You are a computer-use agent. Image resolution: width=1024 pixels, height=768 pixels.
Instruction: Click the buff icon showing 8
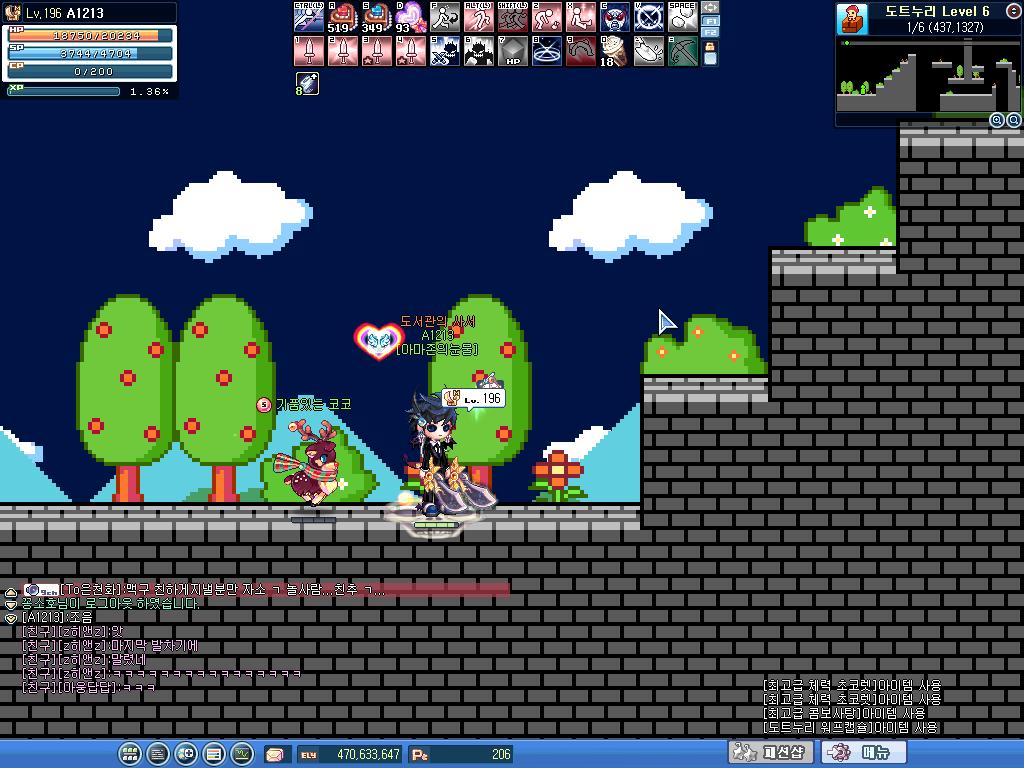click(x=307, y=84)
